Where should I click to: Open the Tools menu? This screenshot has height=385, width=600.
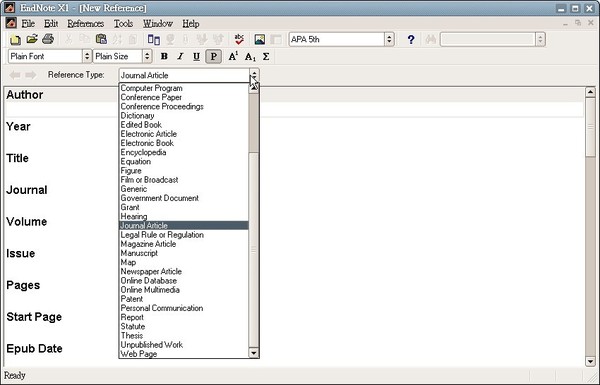pyautogui.click(x=123, y=24)
